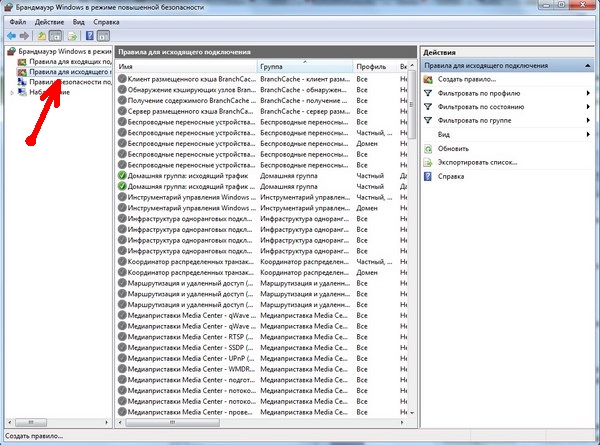The height and width of the screenshot is (445, 600).
Task: Click Фильтровать по профилю action text
Action: [x=479, y=93]
